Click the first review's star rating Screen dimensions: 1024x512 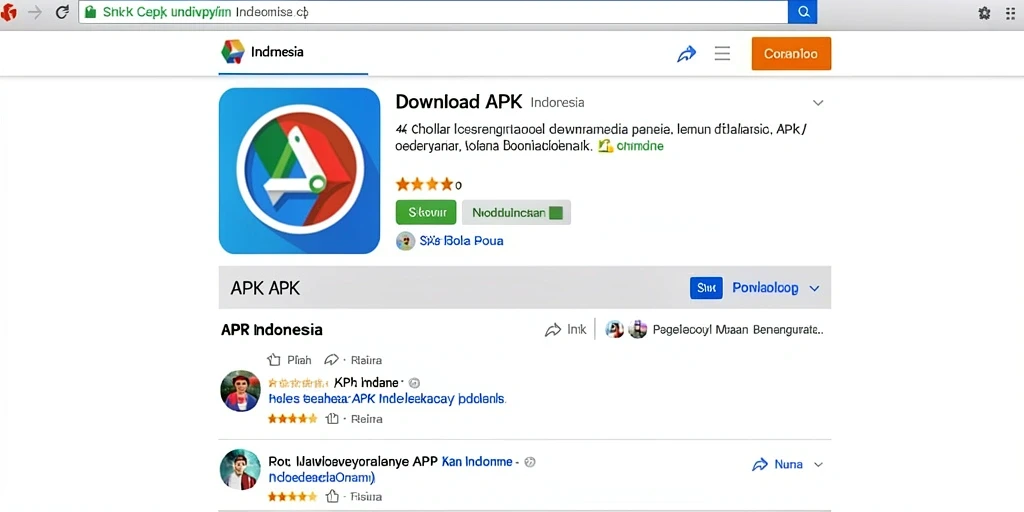click(x=293, y=419)
